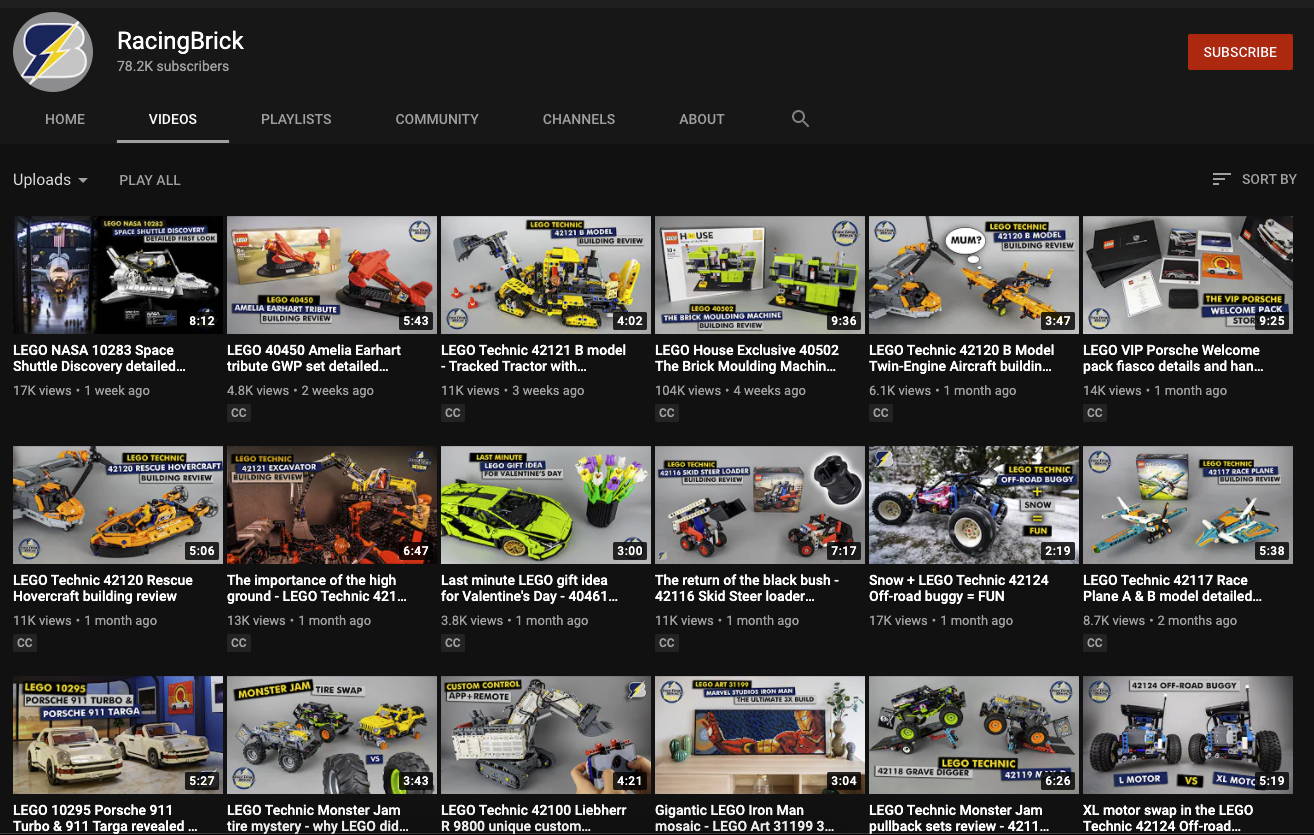Click CC badge under Skid Steer loader video
Image resolution: width=1314 pixels, height=835 pixels.
(666, 642)
